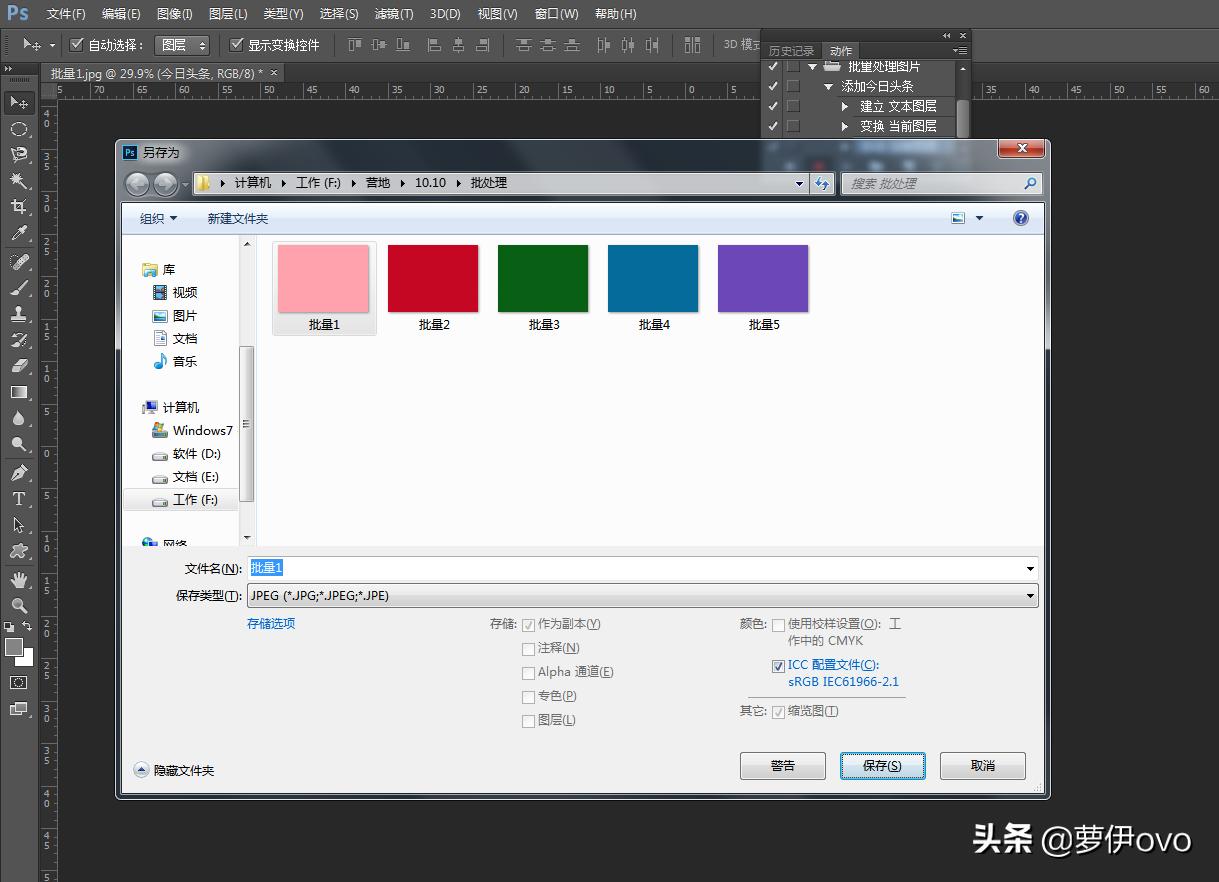Screen dimensions: 1219x882
Task: Select the Magic Wand tool
Action: 19,181
